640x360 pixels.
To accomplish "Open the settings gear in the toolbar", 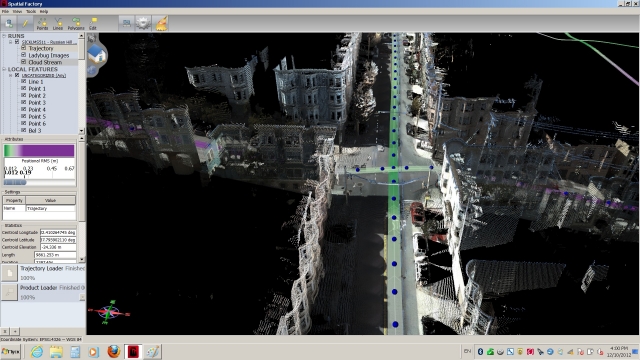I will (x=143, y=23).
